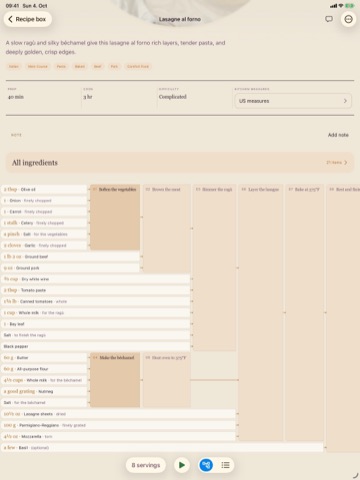This screenshot has height=480, width=360.
Task: Select Salt to finish the ragù row
Action: (x=96, y=335)
